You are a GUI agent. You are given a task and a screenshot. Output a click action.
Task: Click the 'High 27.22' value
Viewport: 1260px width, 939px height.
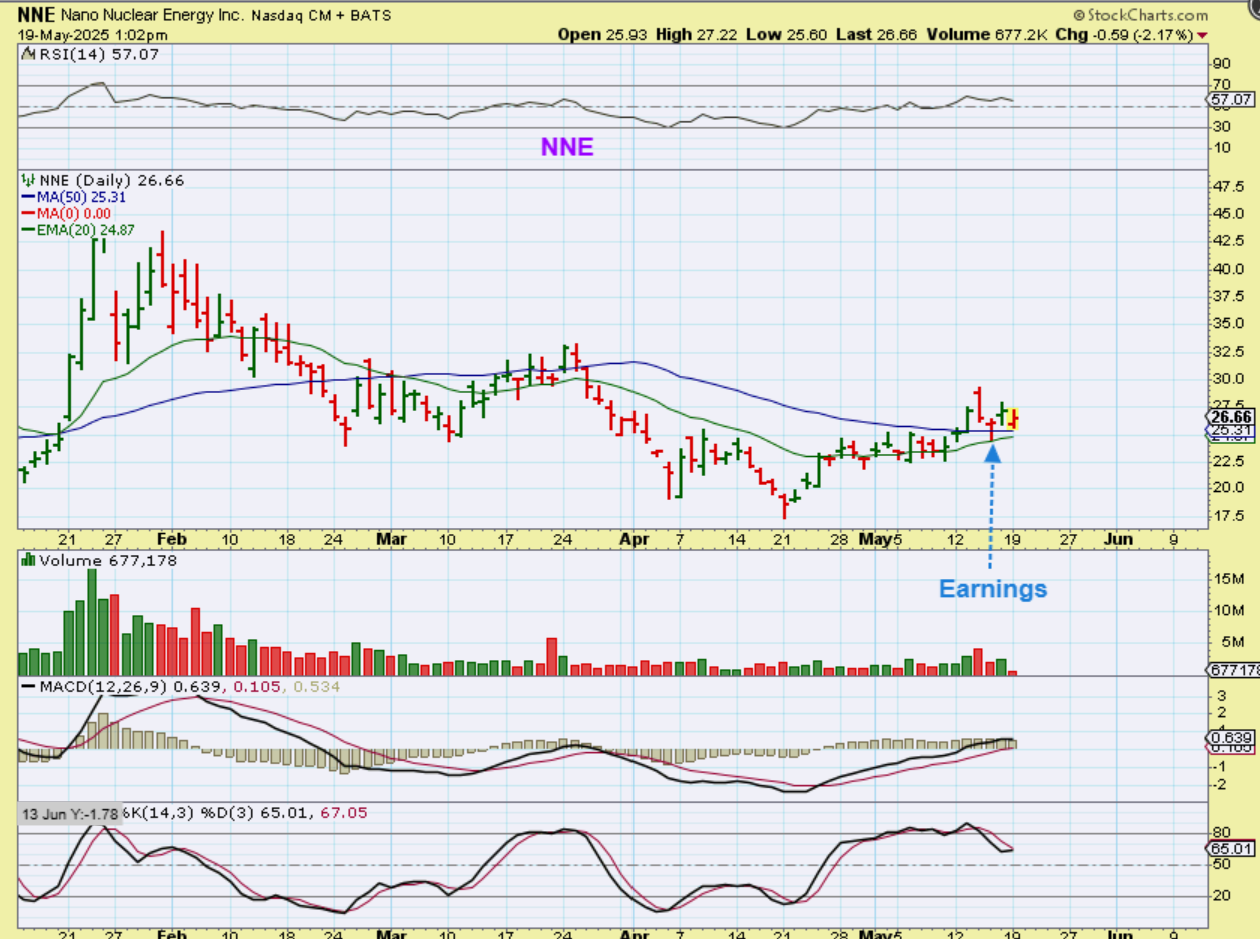(x=696, y=35)
